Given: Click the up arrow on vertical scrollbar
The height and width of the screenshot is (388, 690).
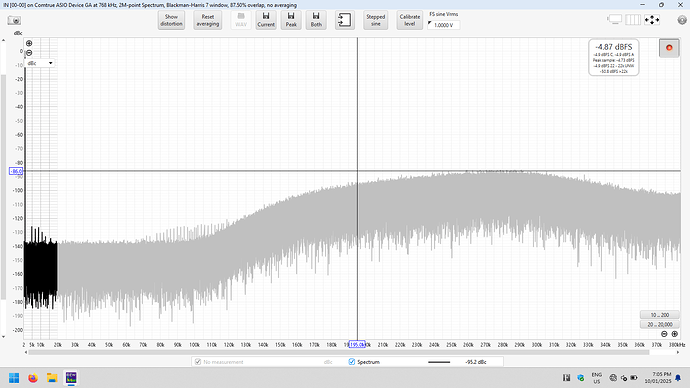Looking at the screenshot, I should 4,40.
